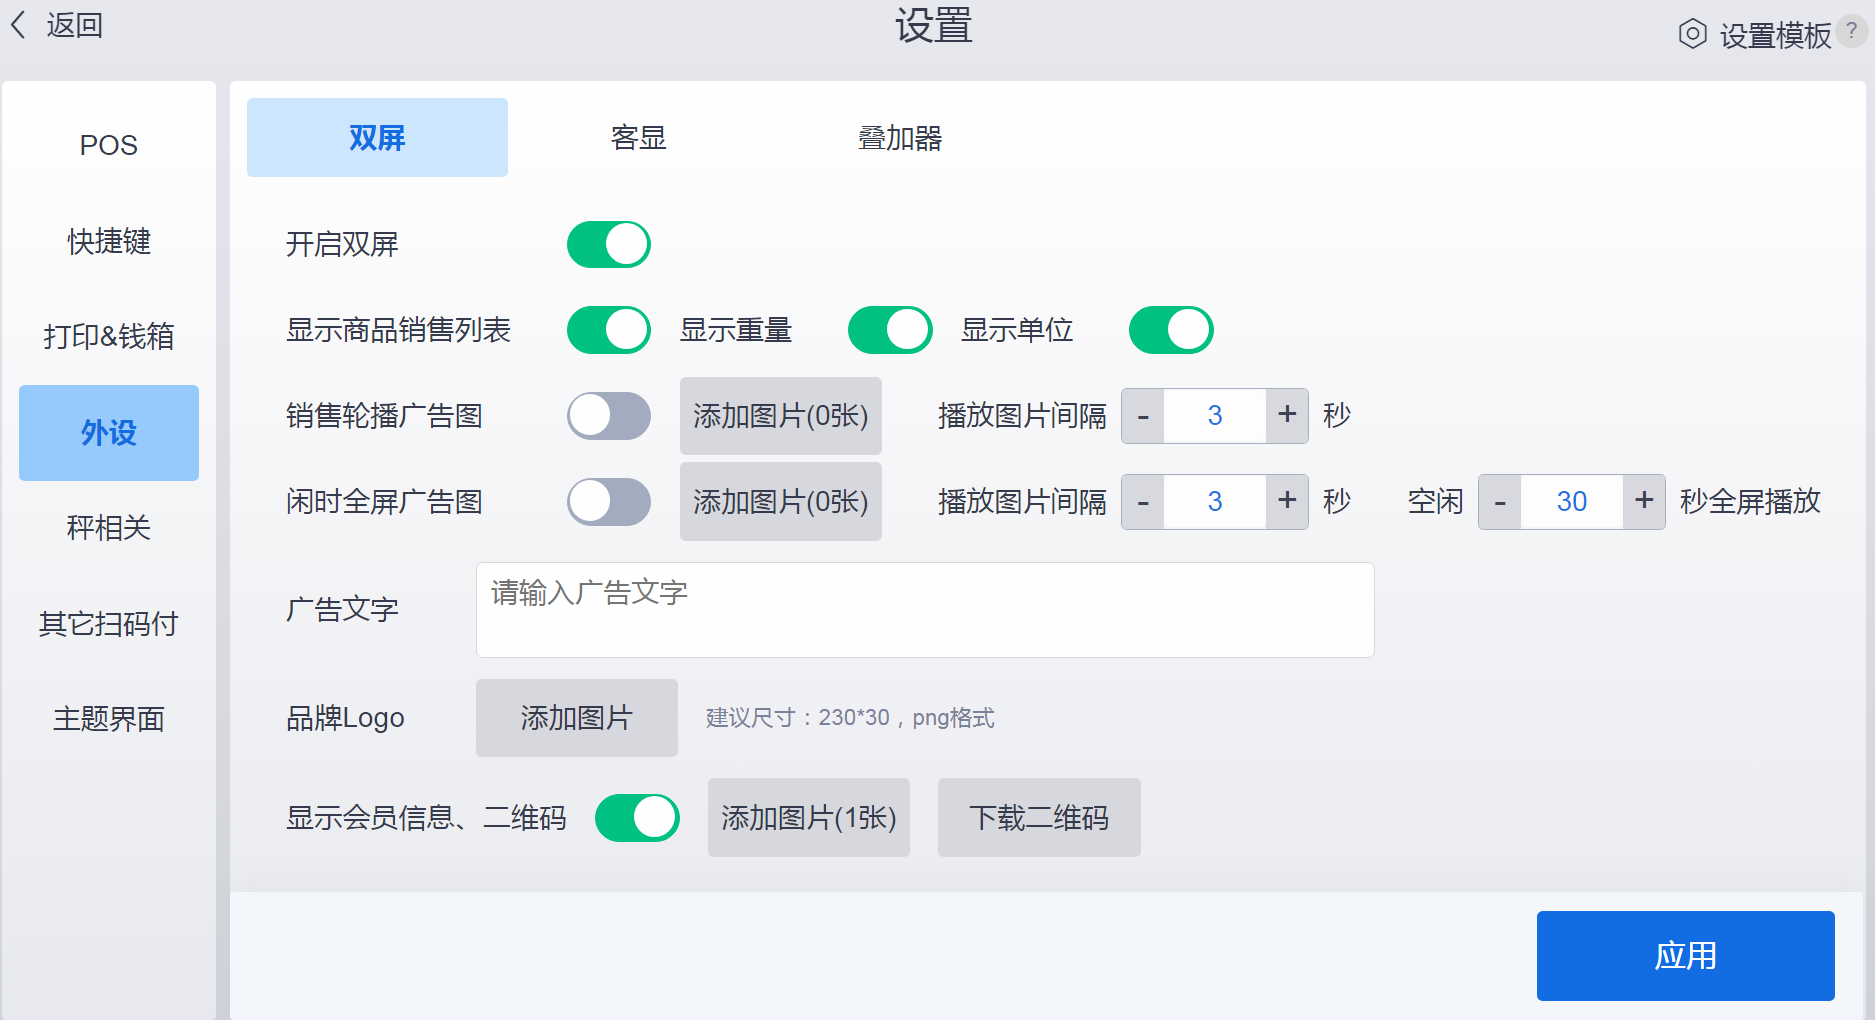Increase idle fullscreen seconds with plus button
The width and height of the screenshot is (1875, 1020).
(x=1643, y=501)
